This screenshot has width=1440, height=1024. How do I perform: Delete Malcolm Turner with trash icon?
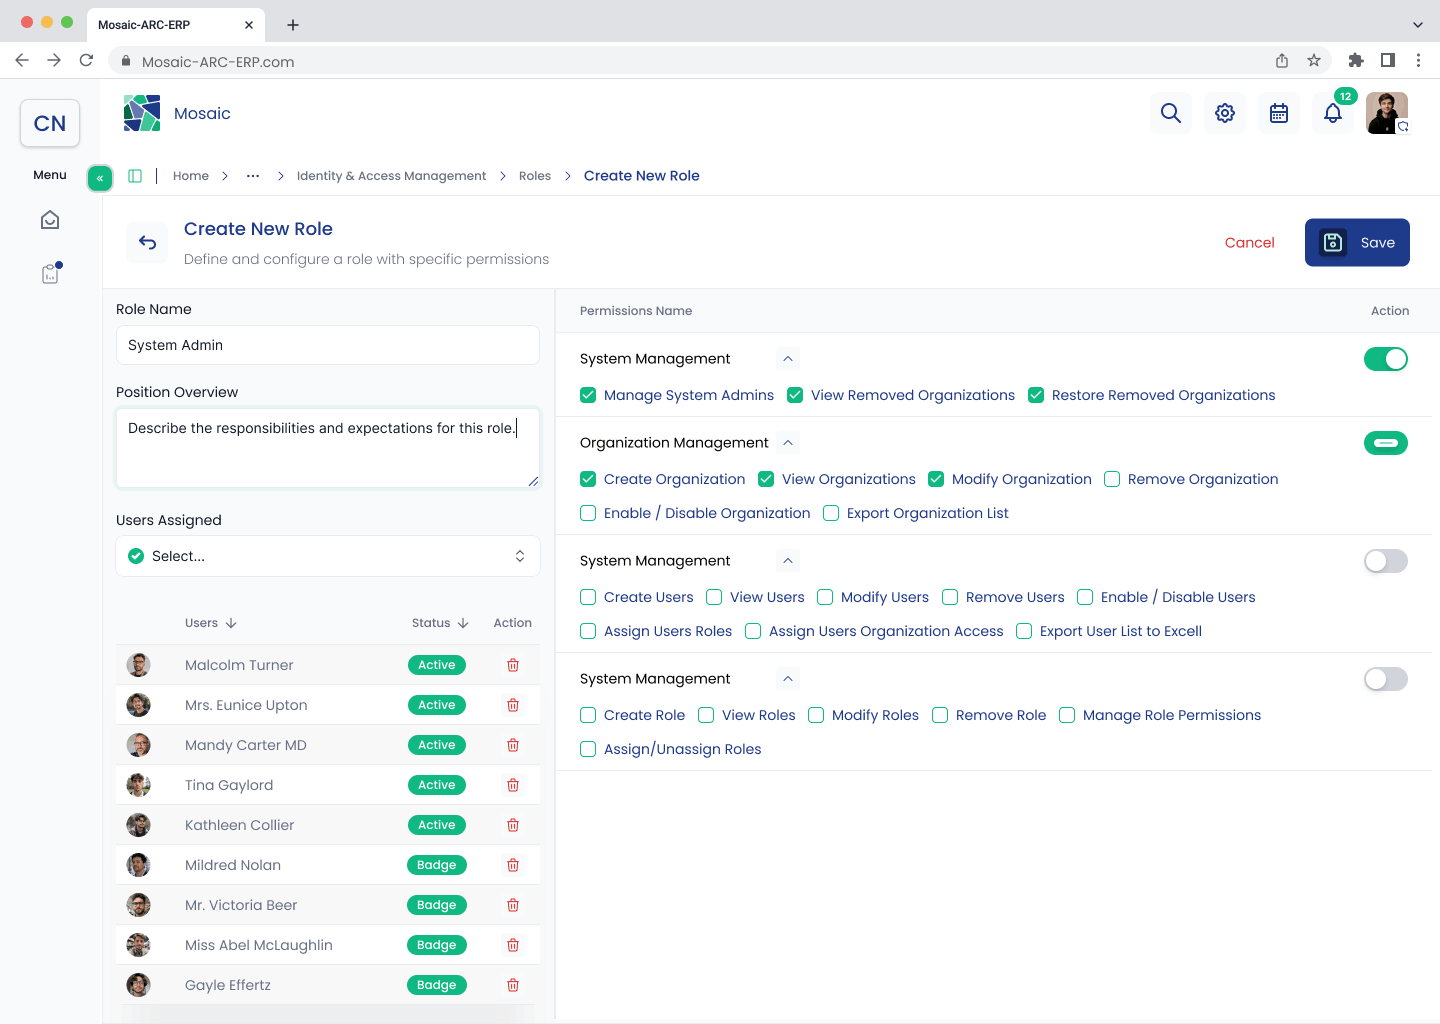click(513, 665)
